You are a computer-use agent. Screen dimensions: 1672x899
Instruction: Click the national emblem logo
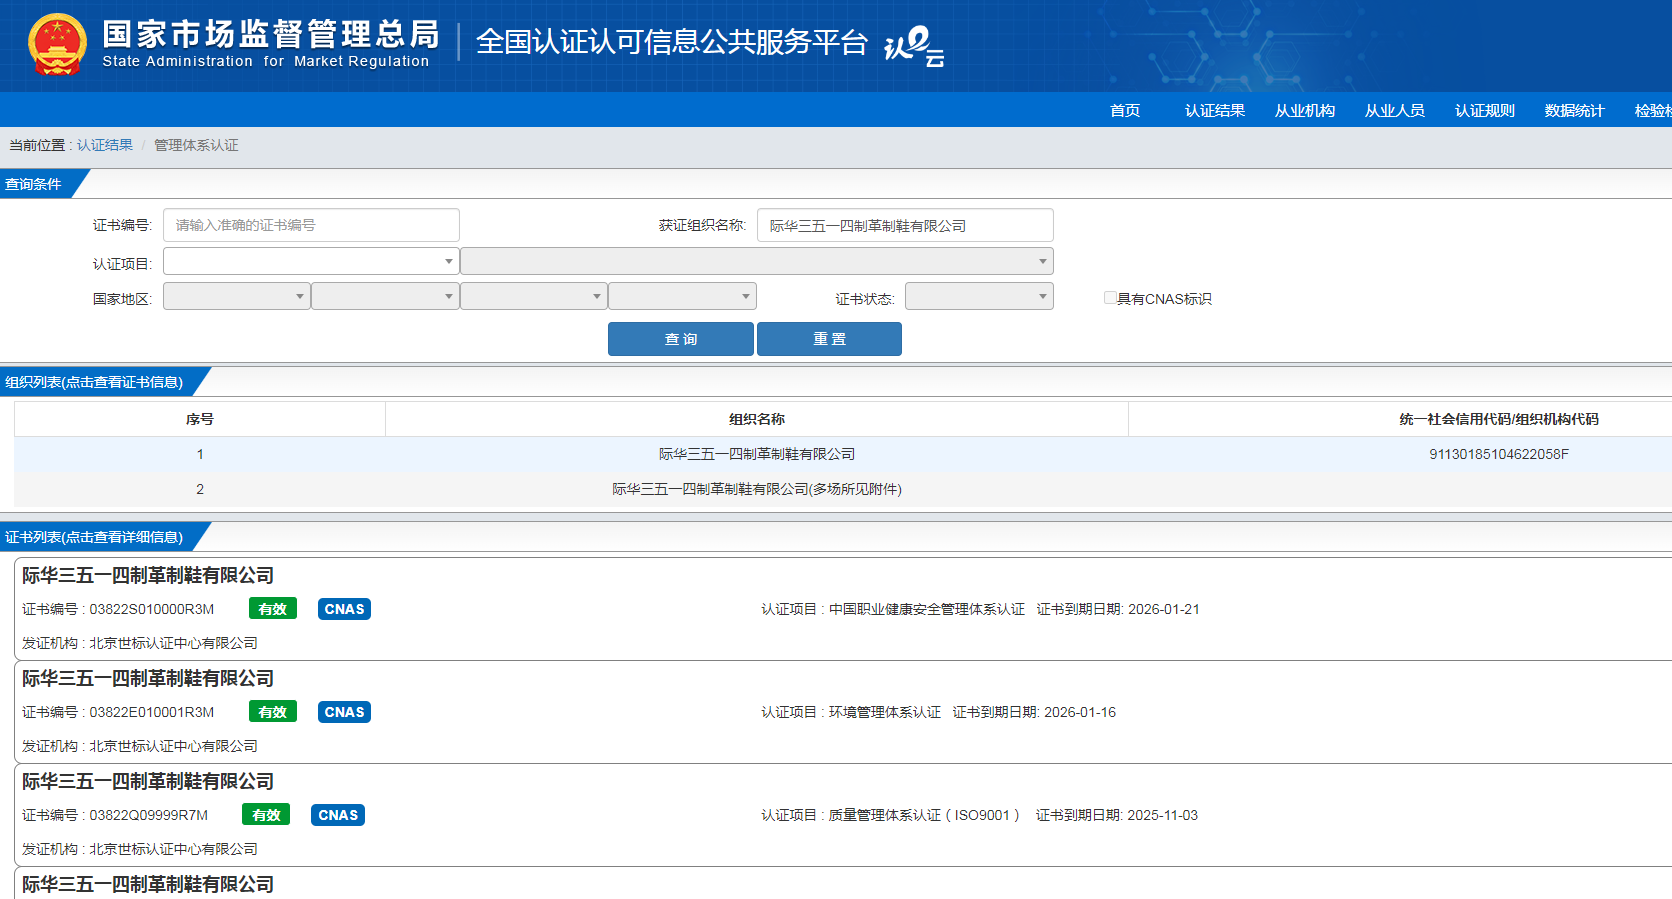point(57,45)
